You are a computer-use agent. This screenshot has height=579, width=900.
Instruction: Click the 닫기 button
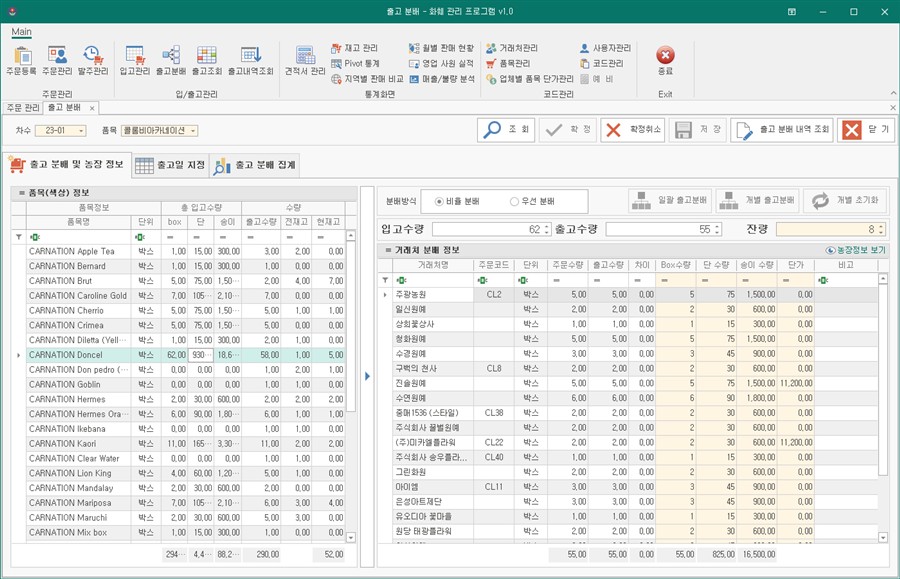(866, 130)
